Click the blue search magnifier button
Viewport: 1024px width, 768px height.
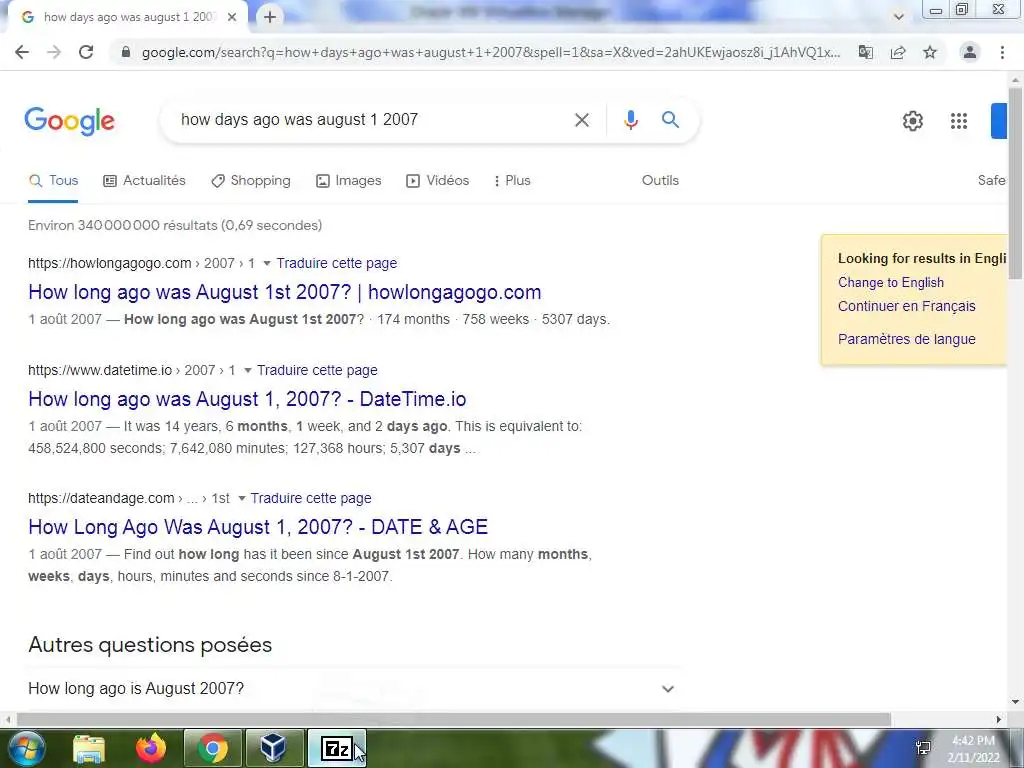(x=670, y=120)
